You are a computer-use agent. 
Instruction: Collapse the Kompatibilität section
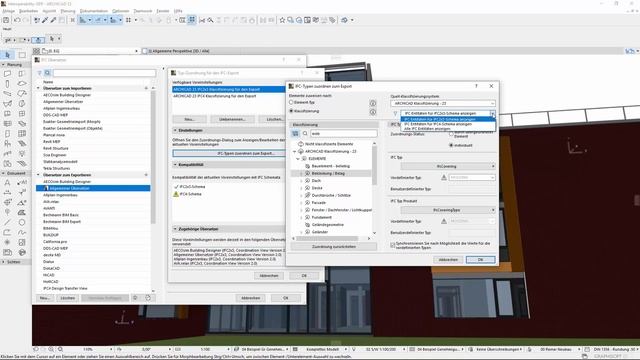tap(176, 164)
